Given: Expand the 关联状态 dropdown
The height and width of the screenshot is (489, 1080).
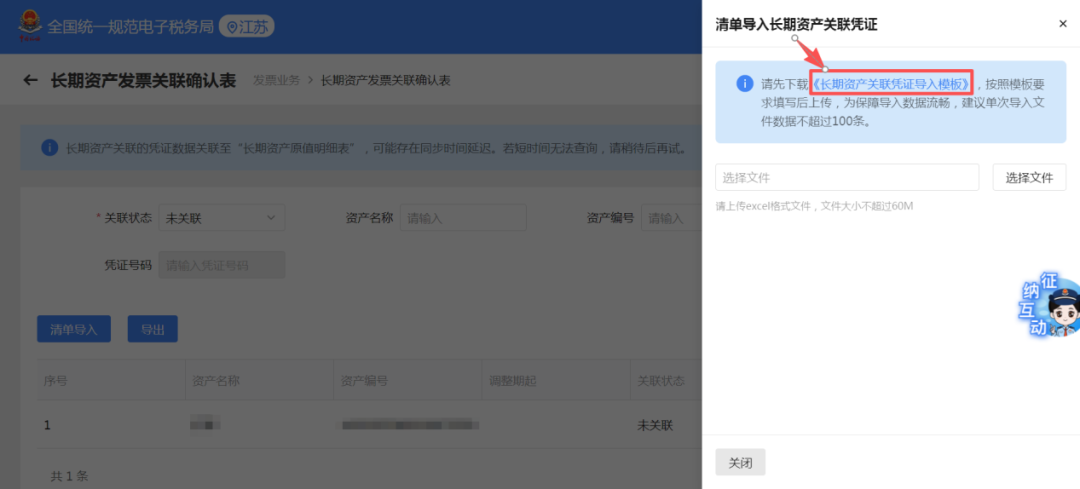Looking at the screenshot, I should pyautogui.click(x=221, y=218).
